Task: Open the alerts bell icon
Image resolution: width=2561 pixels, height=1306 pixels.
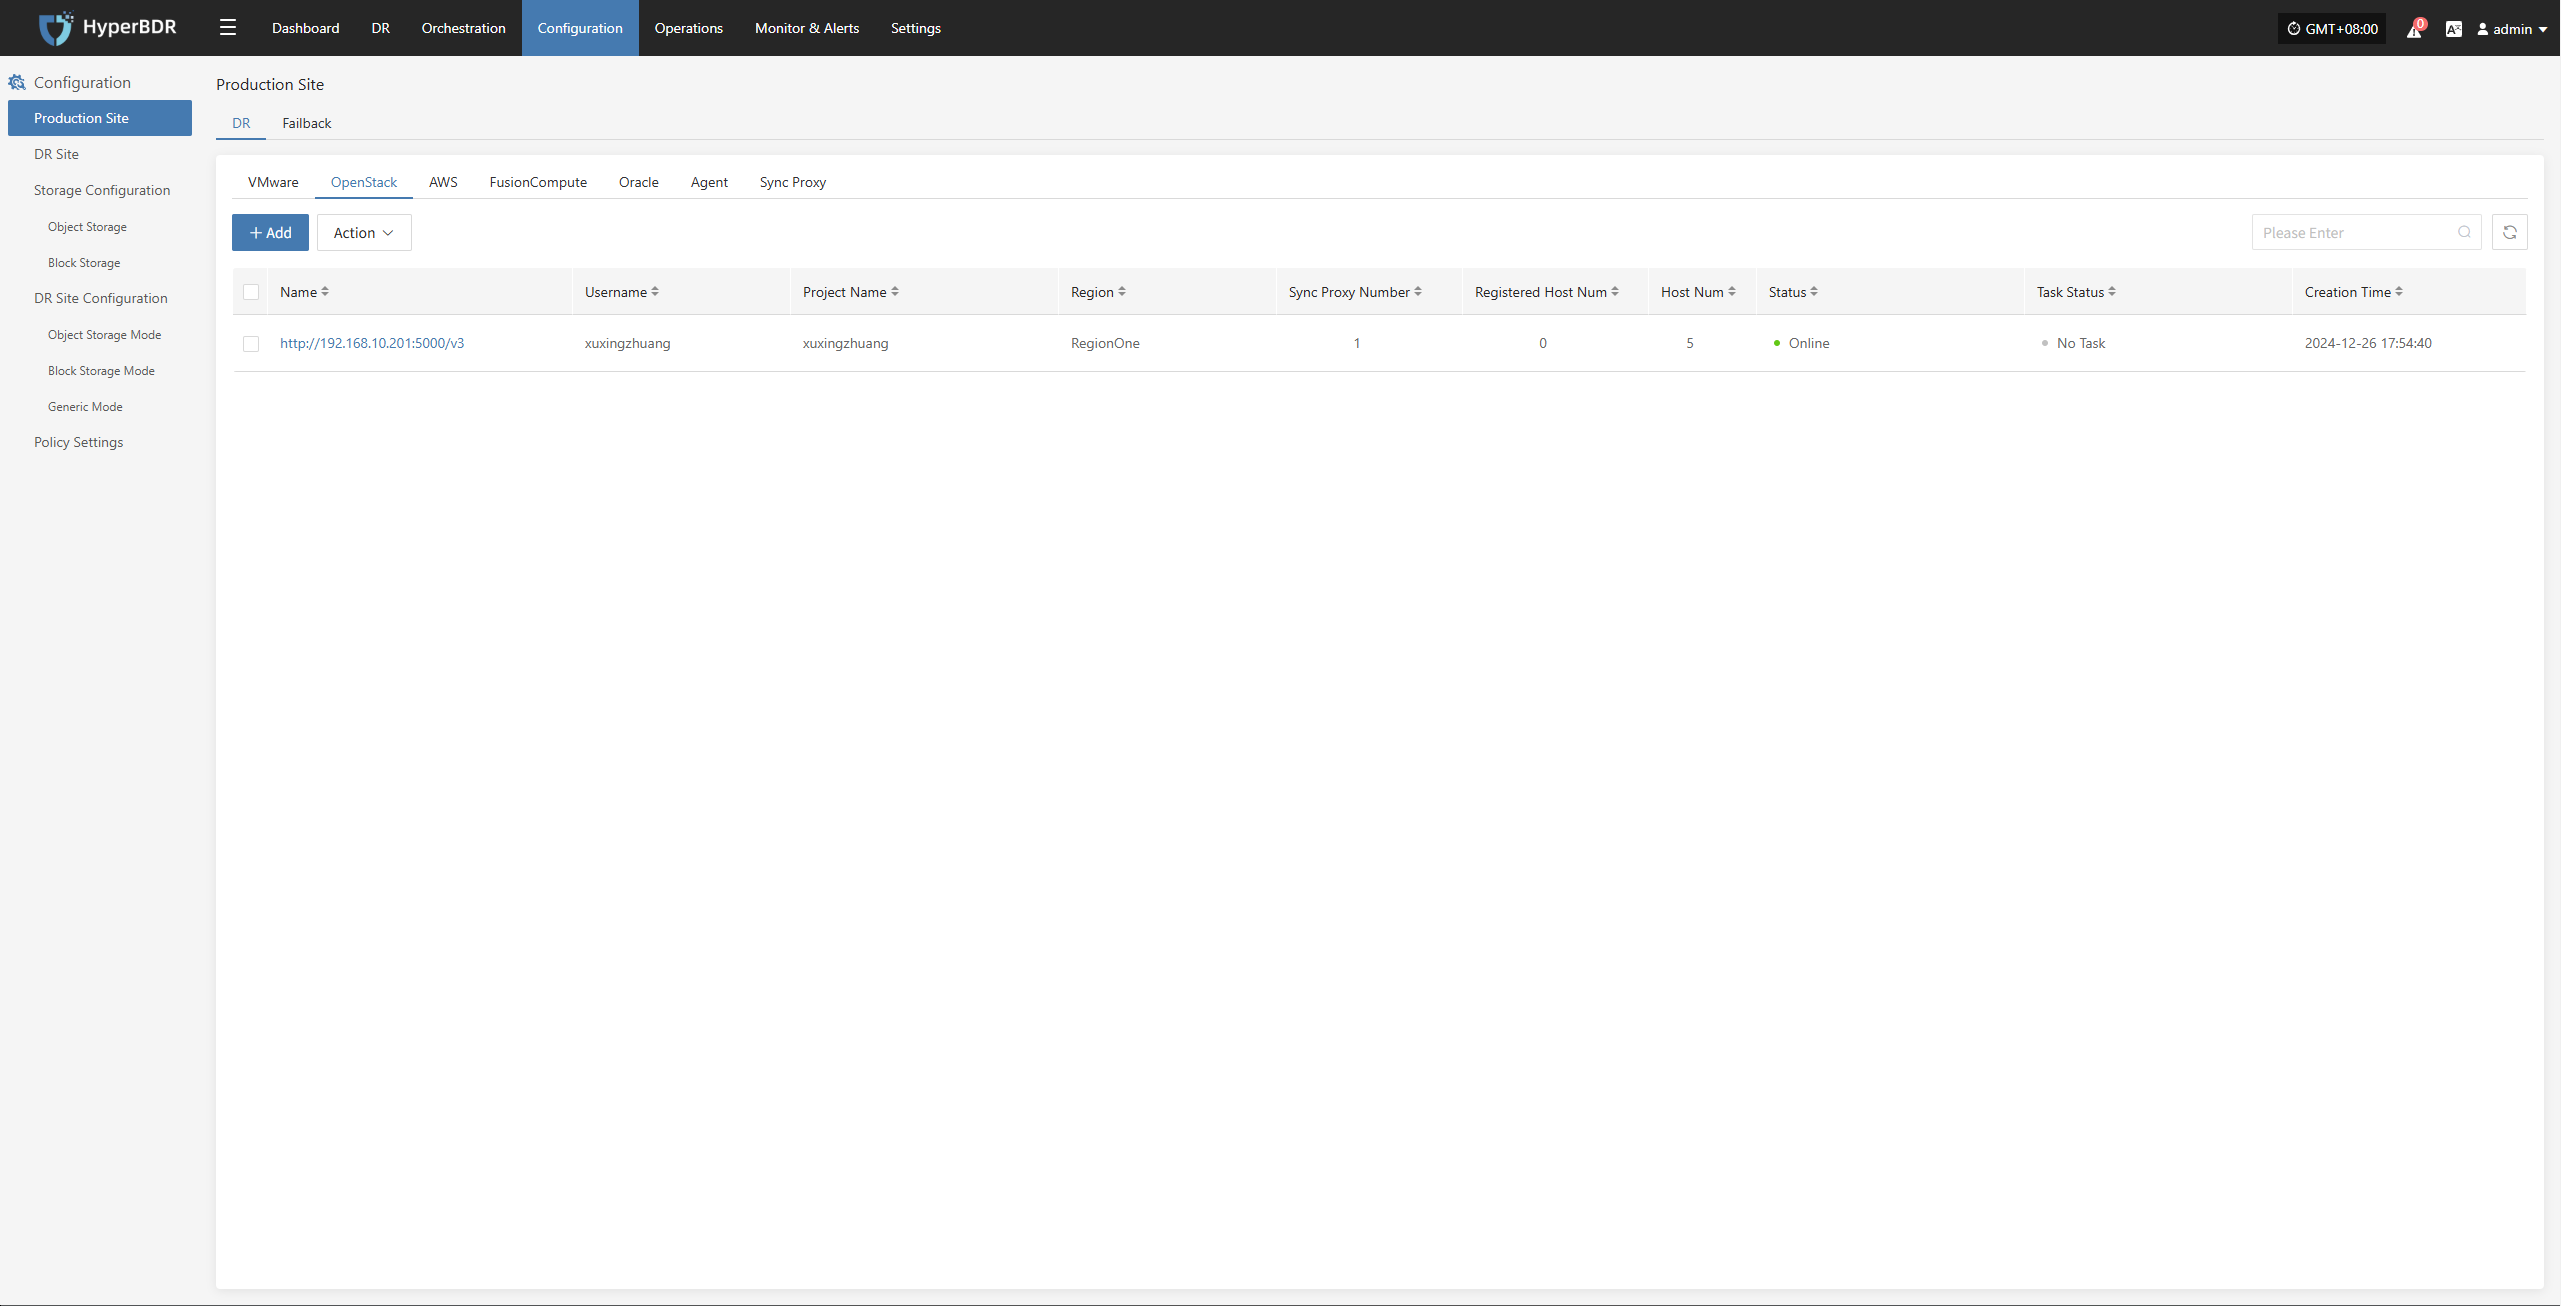Action: point(2414,29)
